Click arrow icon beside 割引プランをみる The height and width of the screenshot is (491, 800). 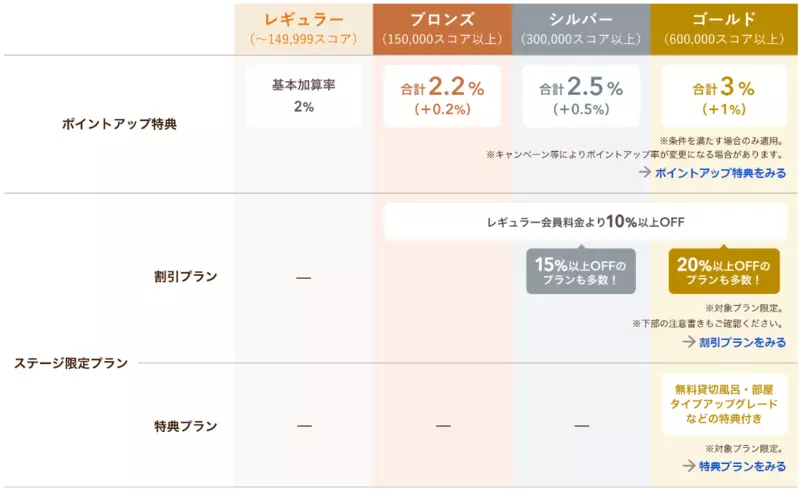coord(689,341)
